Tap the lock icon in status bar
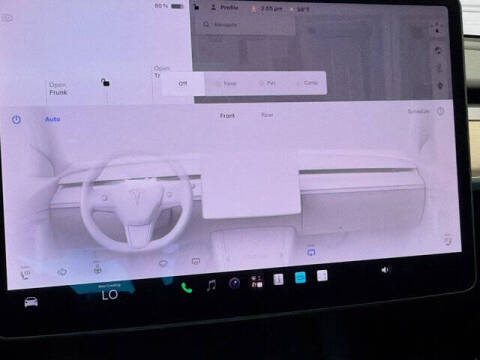This screenshot has width=480, height=360. (x=197, y=6)
